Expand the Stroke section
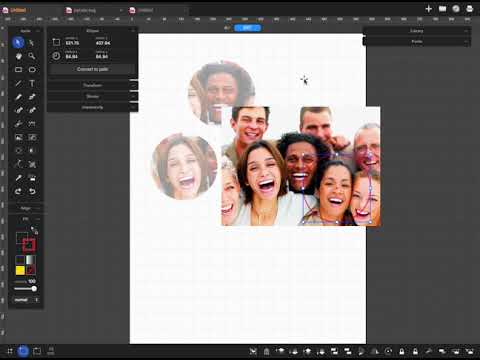Image resolution: width=480 pixels, height=360 pixels. [x=92, y=96]
